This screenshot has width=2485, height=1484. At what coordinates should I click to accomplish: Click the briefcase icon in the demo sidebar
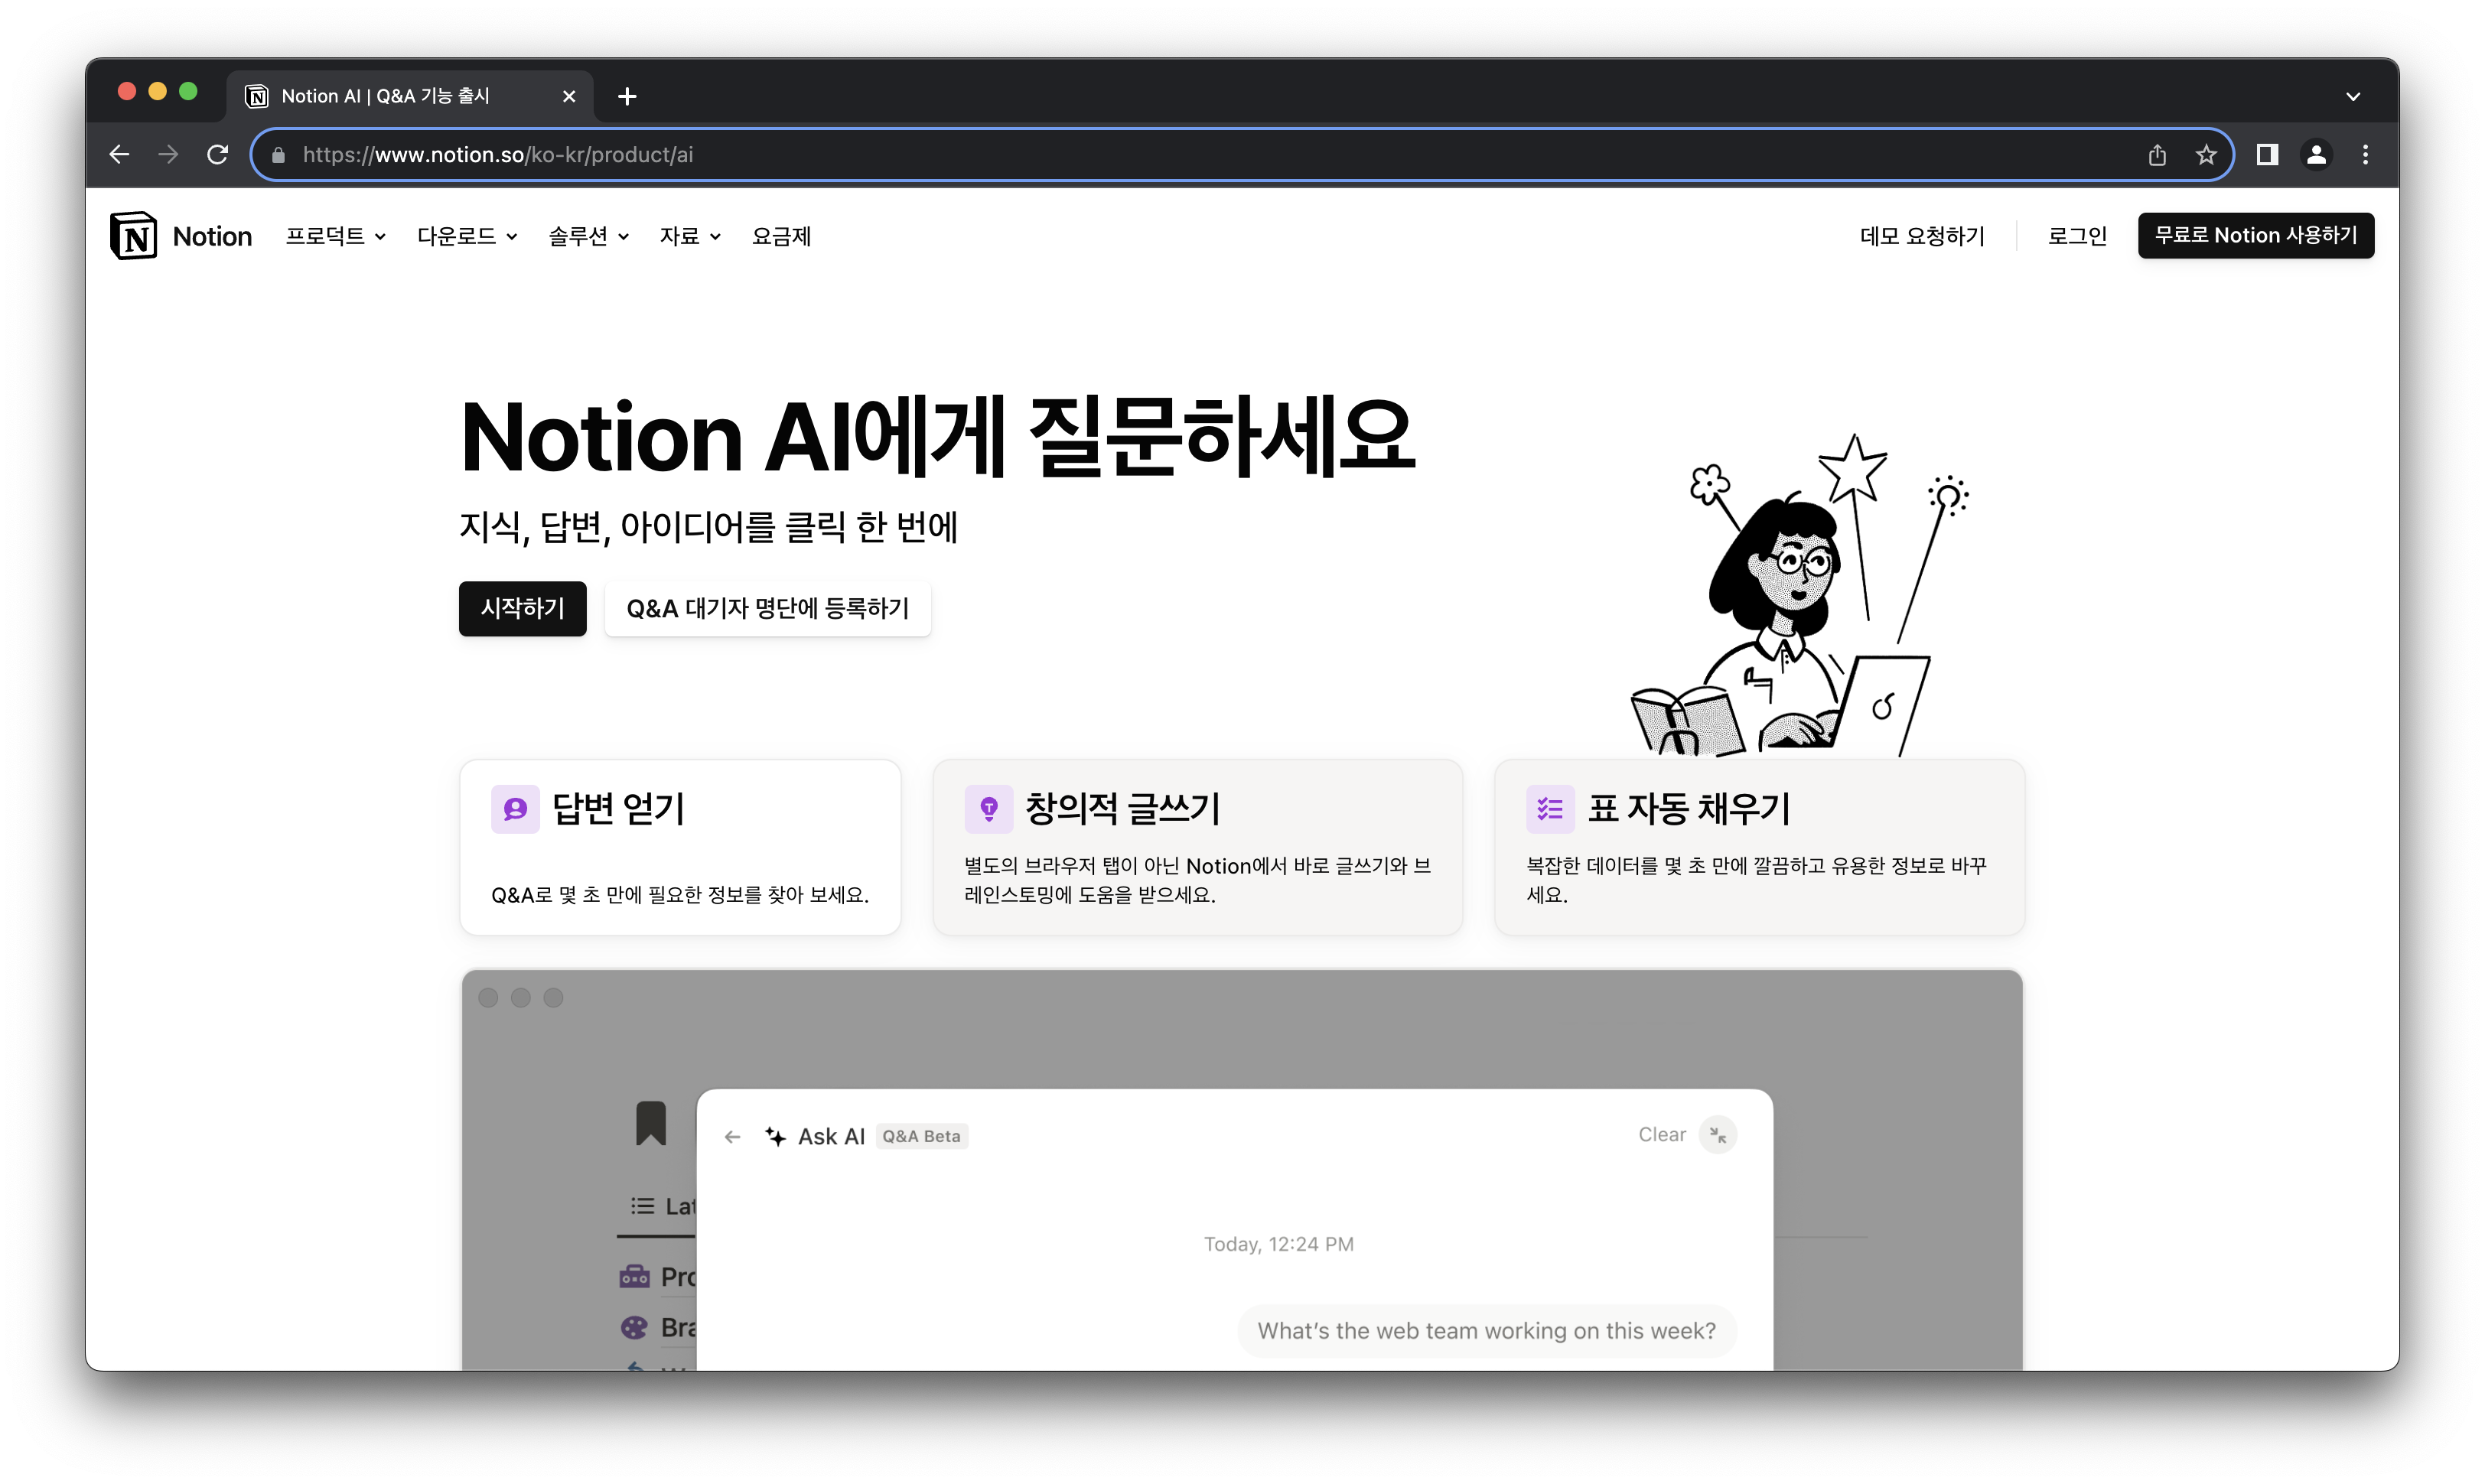(636, 1277)
